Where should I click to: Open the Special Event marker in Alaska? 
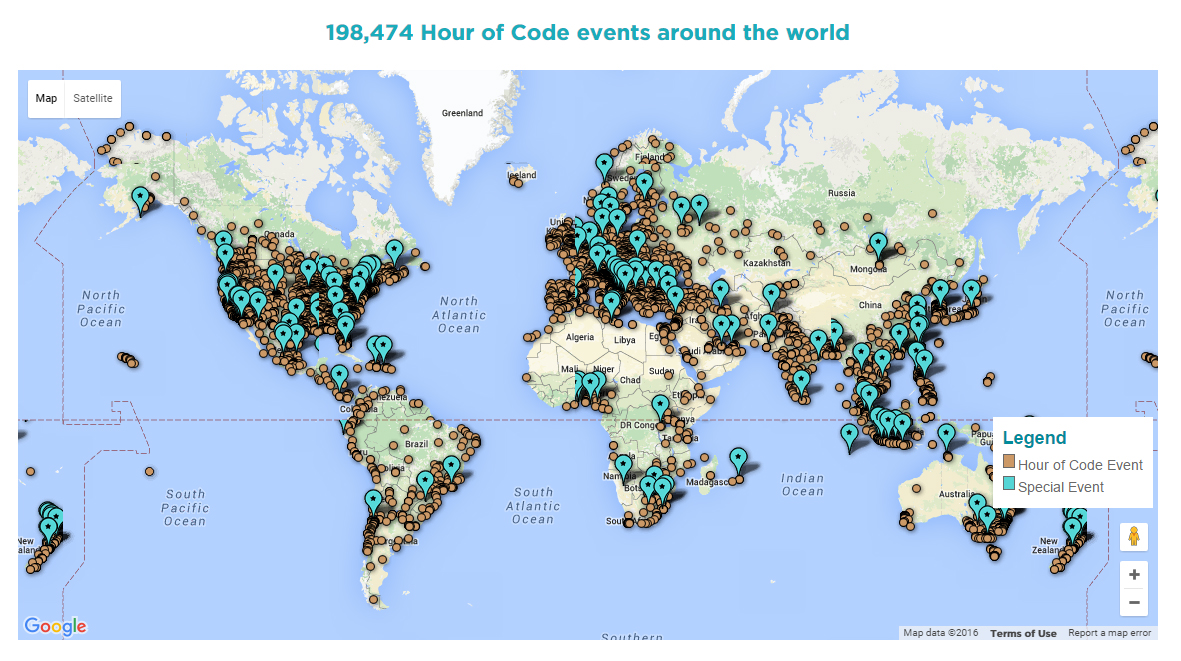(x=141, y=199)
